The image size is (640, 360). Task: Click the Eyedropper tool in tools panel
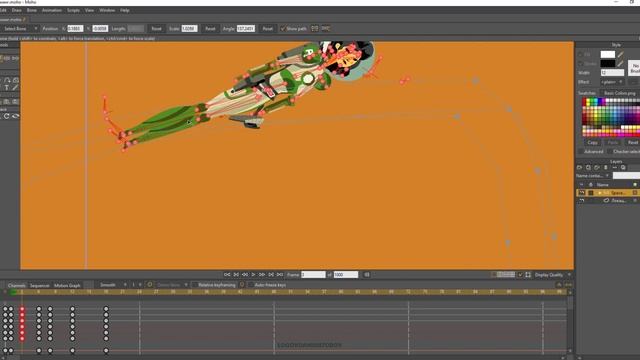(16, 88)
